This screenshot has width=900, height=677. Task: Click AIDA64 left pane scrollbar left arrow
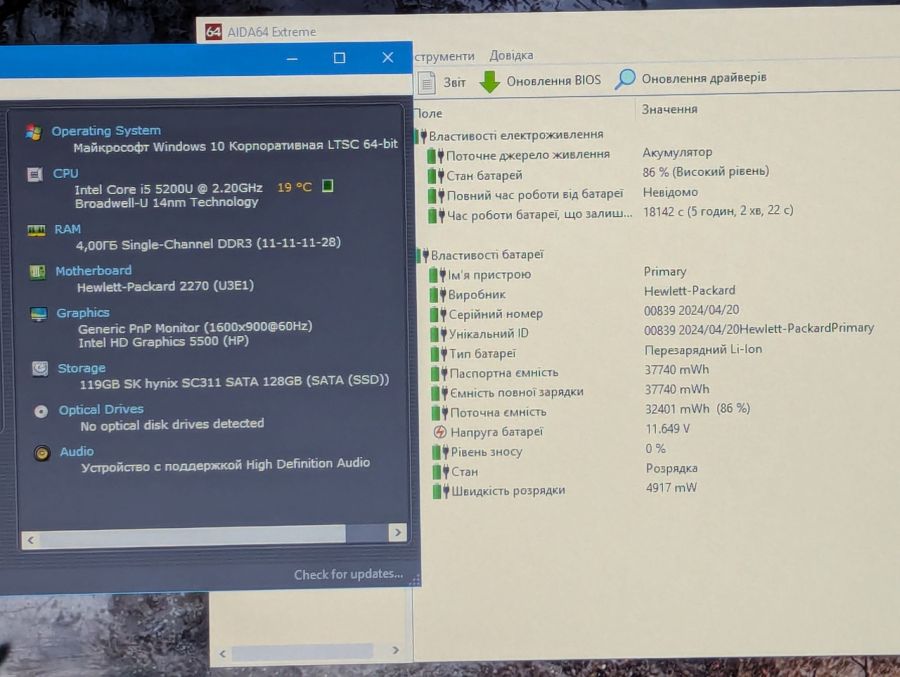(223, 653)
